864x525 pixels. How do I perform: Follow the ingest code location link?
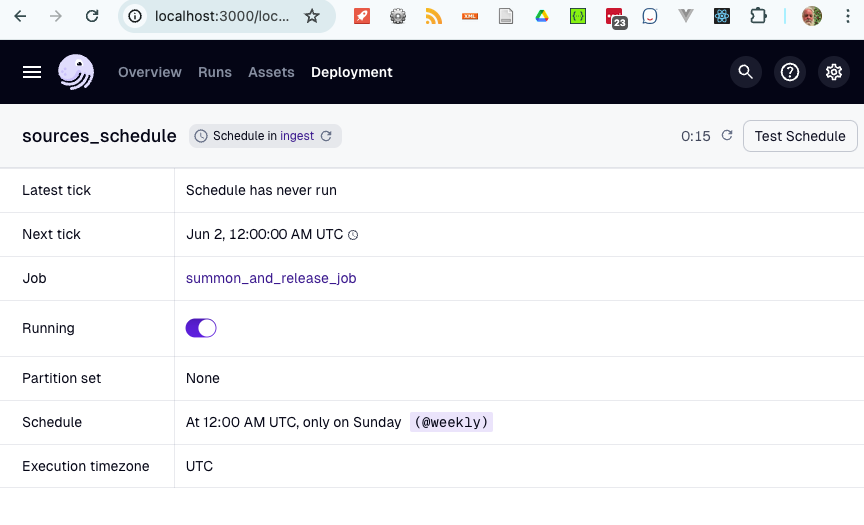click(297, 136)
